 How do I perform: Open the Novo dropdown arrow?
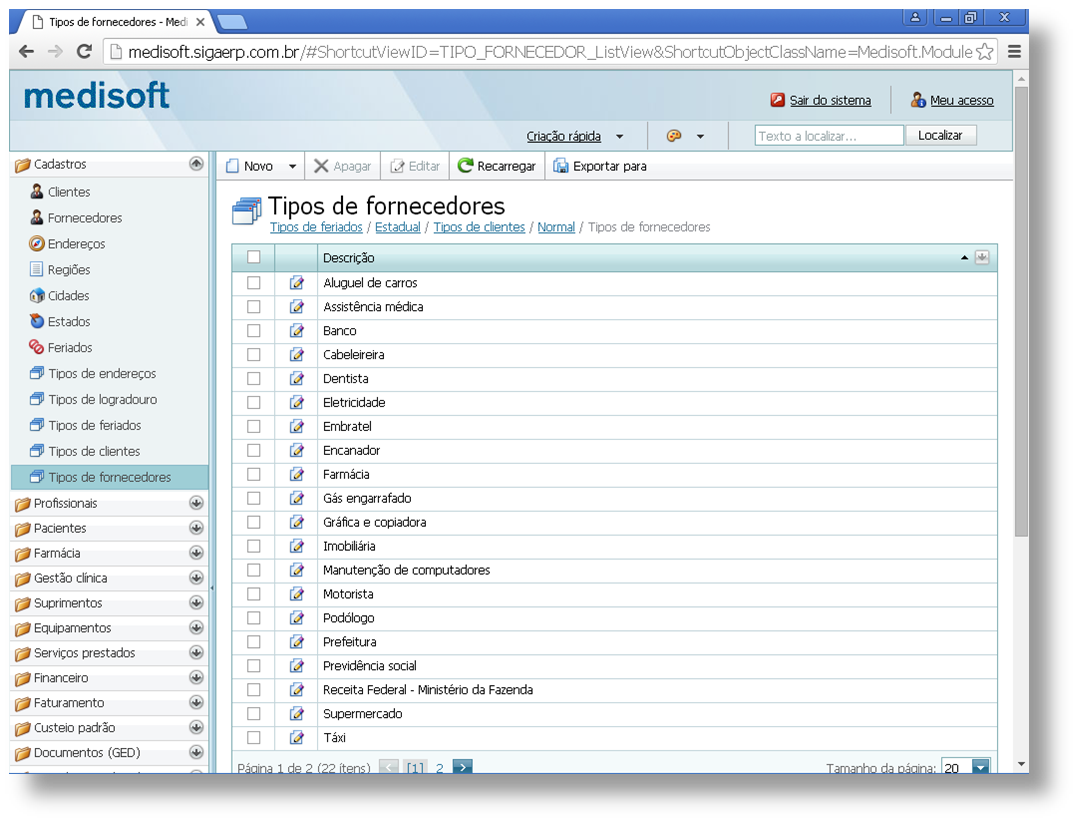(x=292, y=166)
